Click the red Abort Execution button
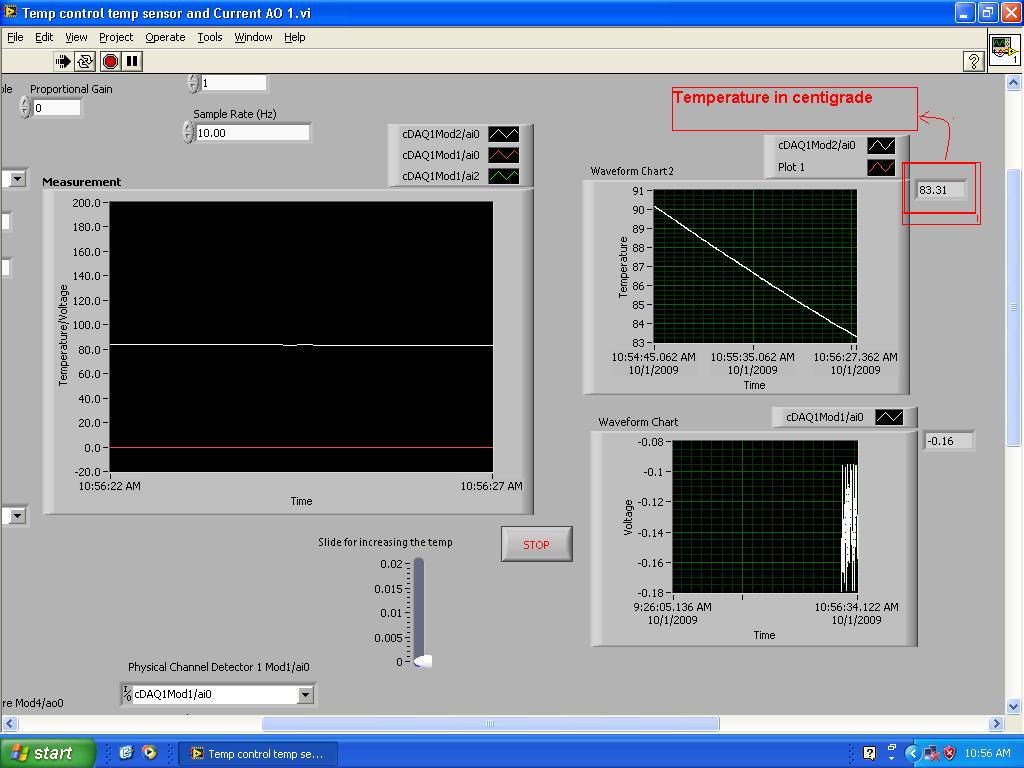The width and height of the screenshot is (1024, 768). 110,61
